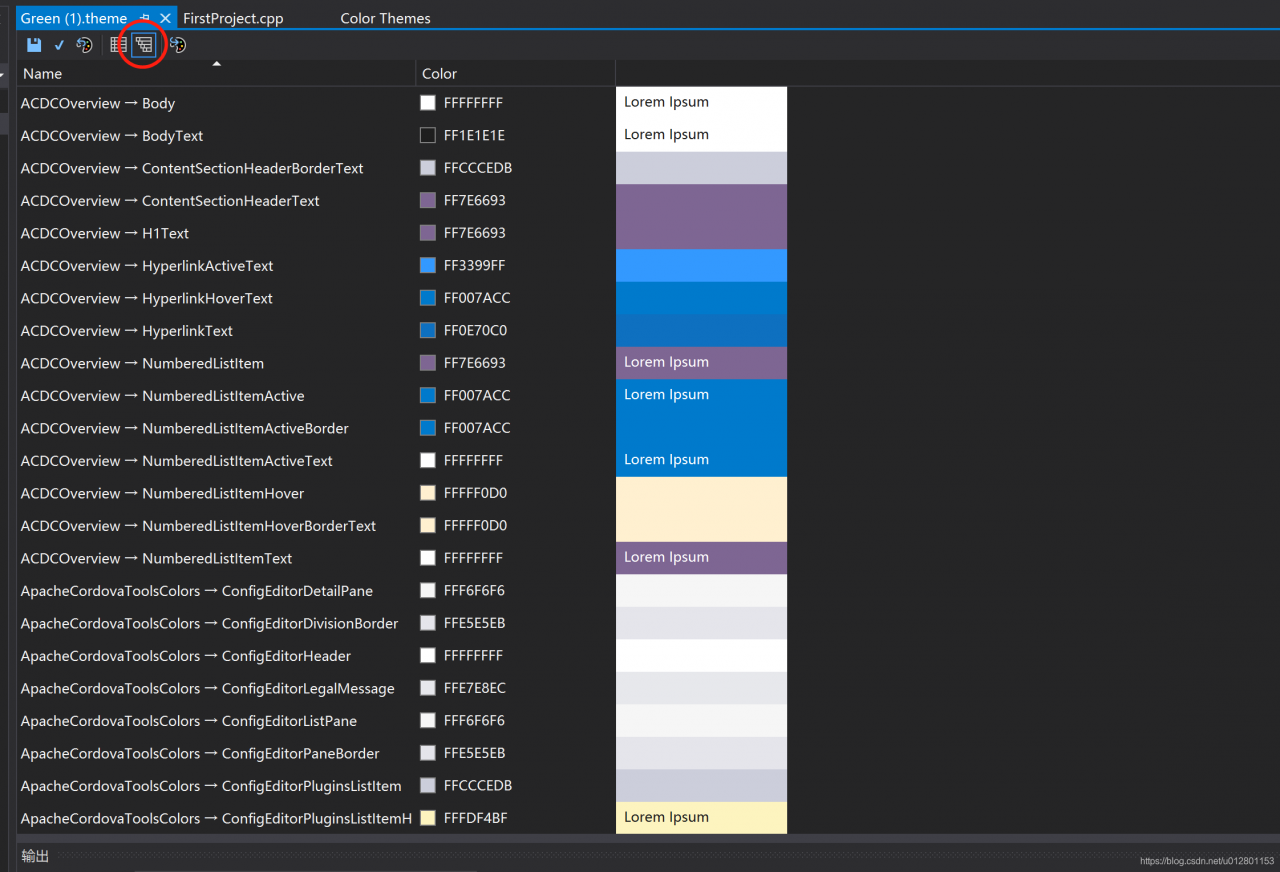Click swatch for ConfigEditorDetailPane
1280x872 pixels.
428,590
